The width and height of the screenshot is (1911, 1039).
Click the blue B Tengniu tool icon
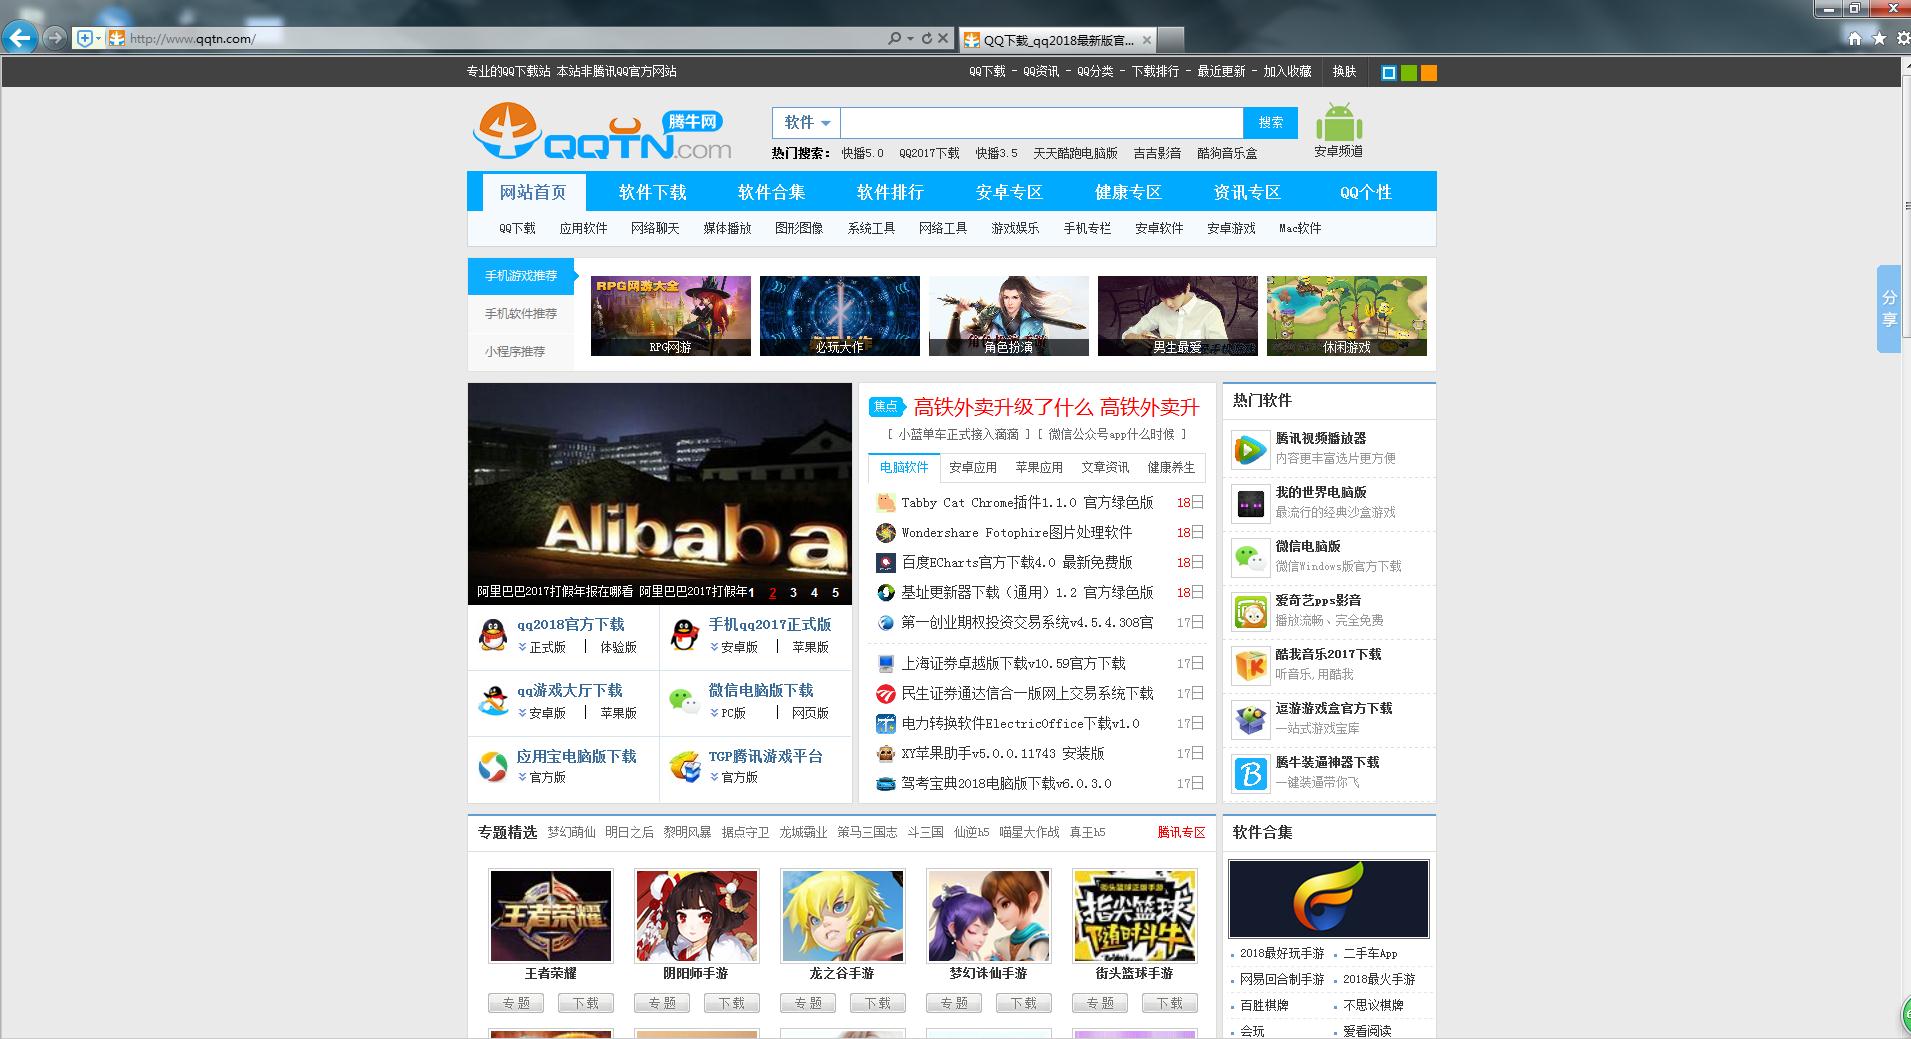(x=1249, y=773)
